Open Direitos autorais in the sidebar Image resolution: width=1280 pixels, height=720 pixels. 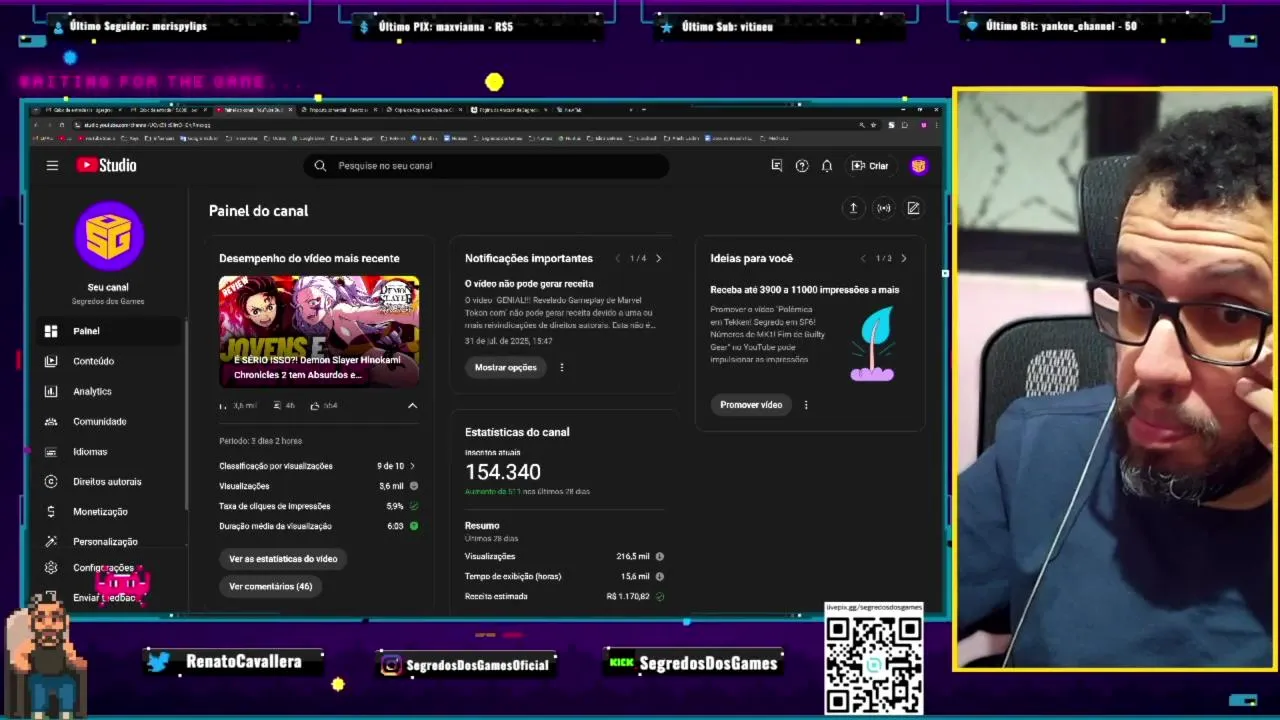coord(109,482)
